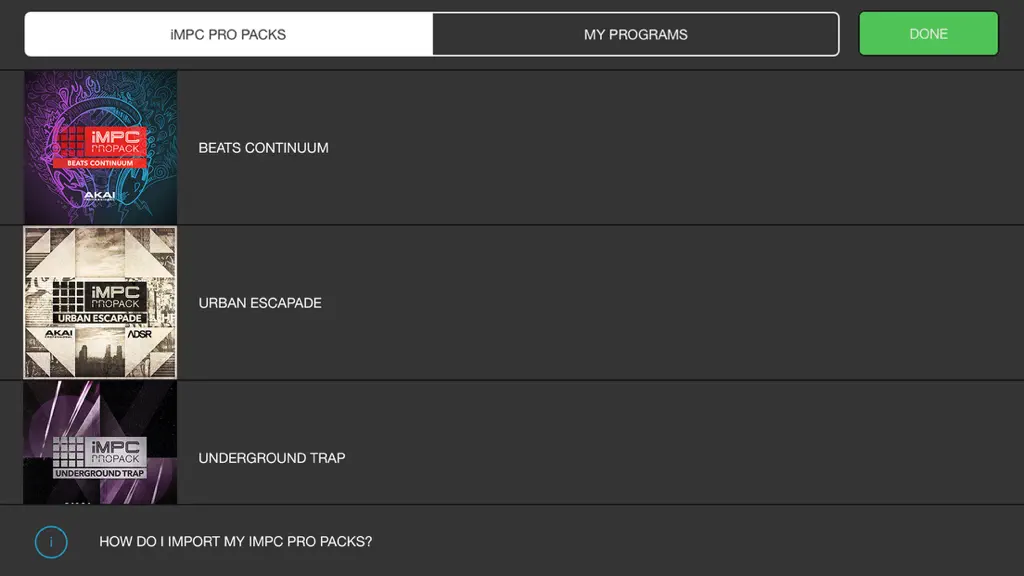Click the UNDERGROUND TRAP banner on cover art

tap(100, 473)
